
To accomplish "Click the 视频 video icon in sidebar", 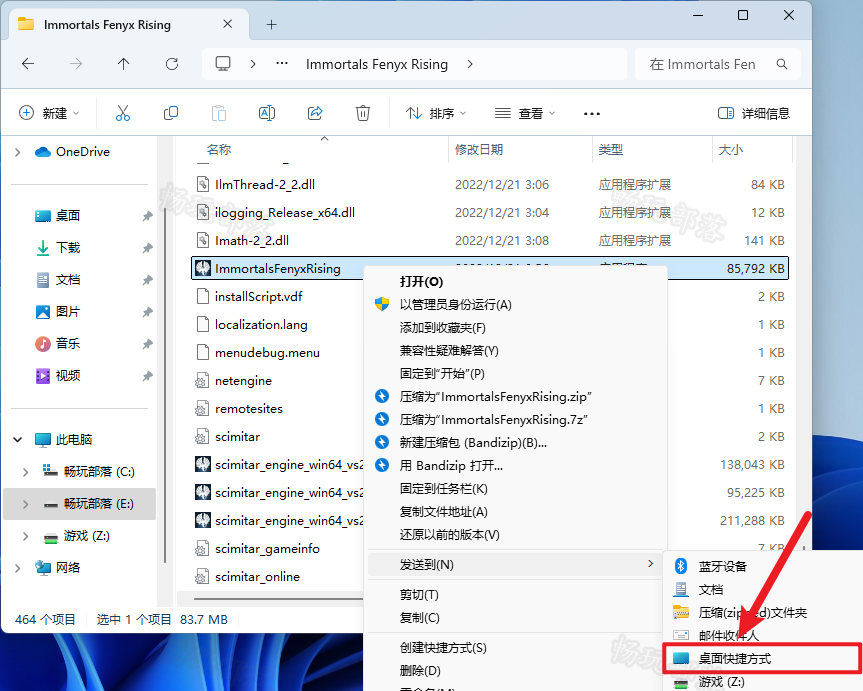I will pos(43,376).
